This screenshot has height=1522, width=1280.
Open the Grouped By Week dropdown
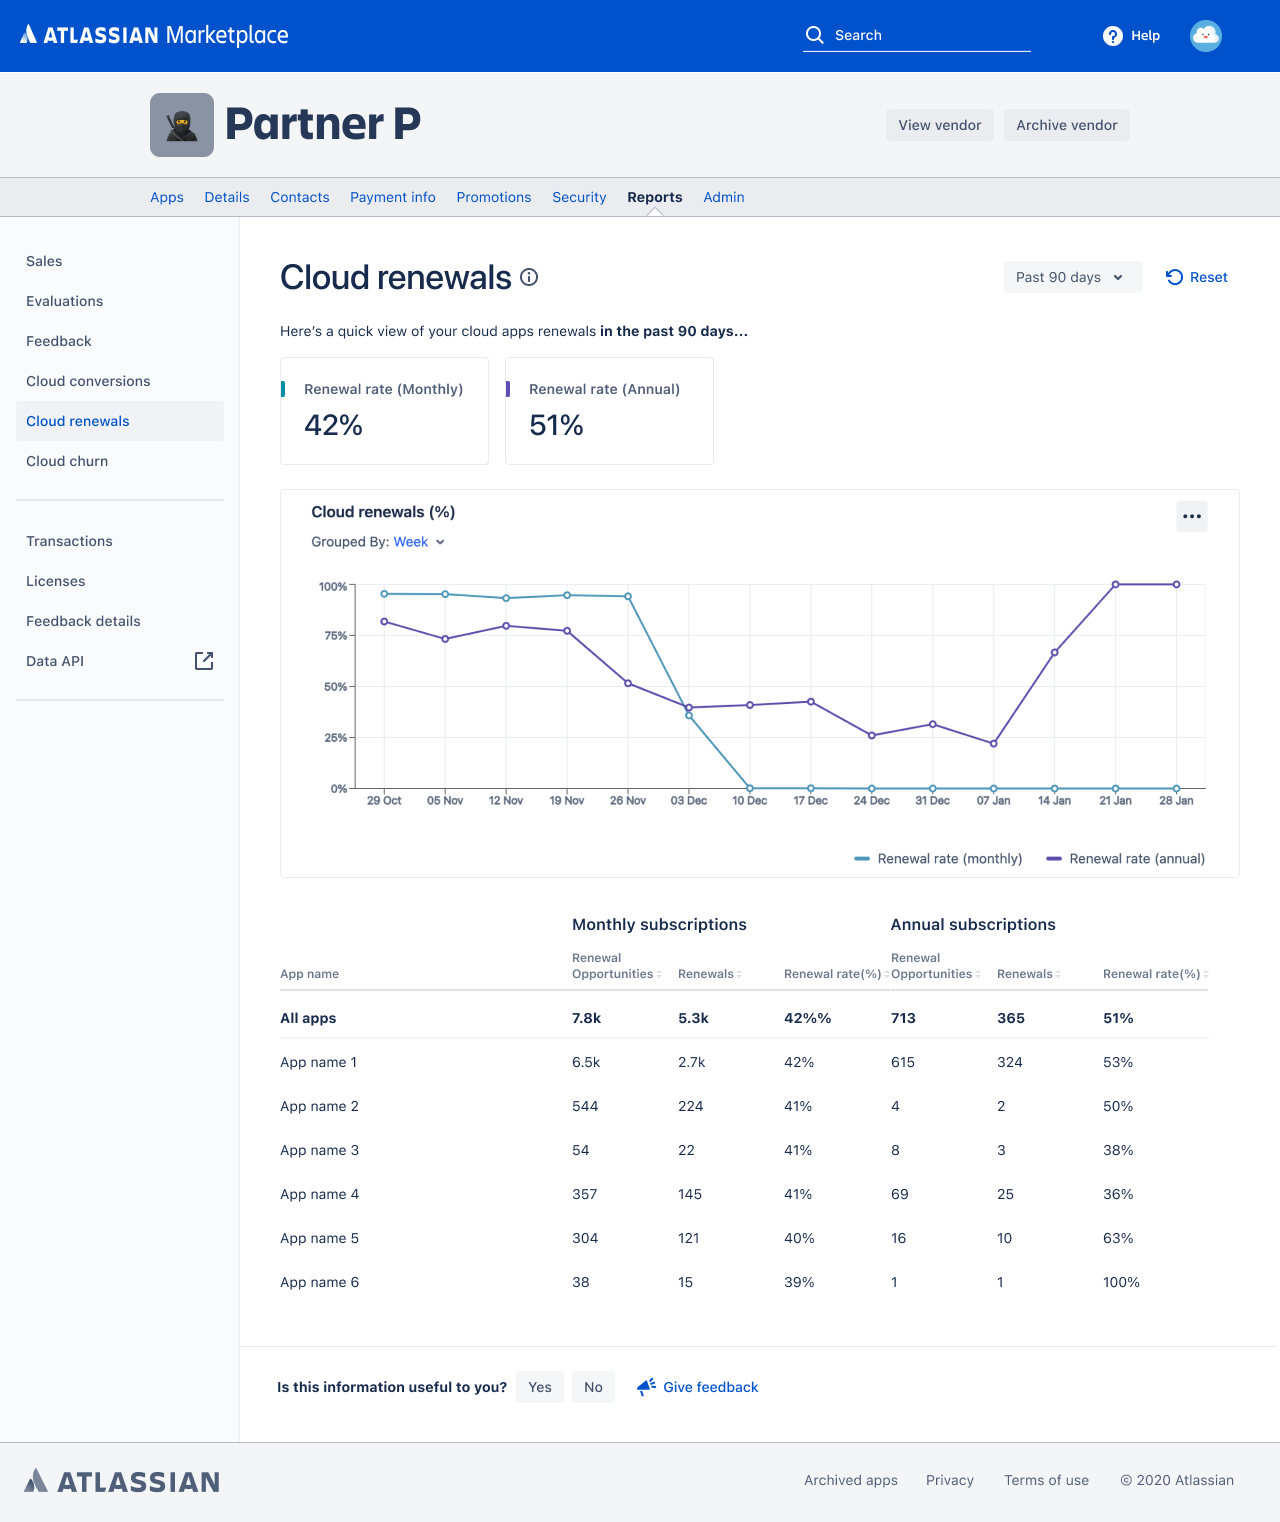(419, 542)
